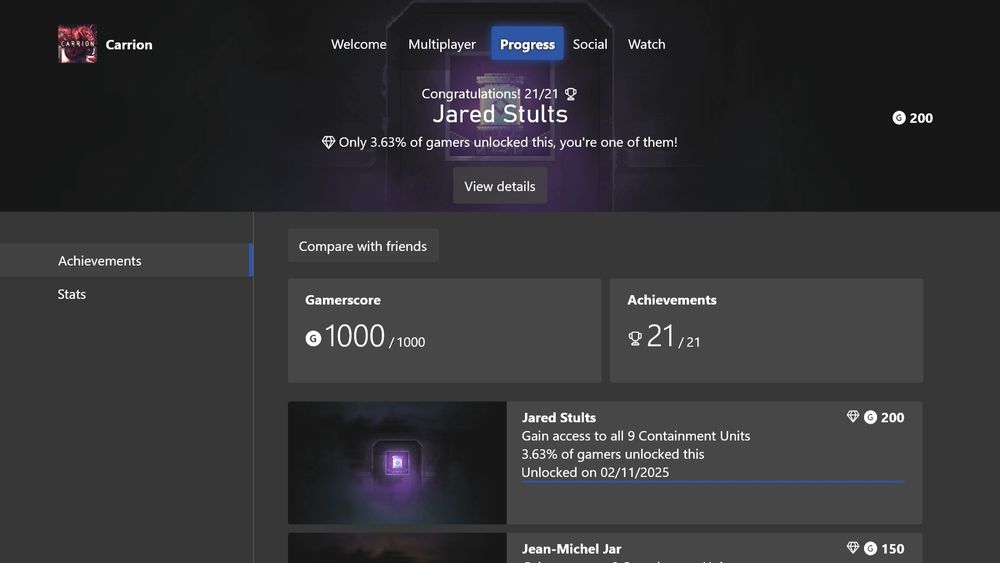Open the Watch tab
The width and height of the screenshot is (1000, 563).
[x=646, y=44]
